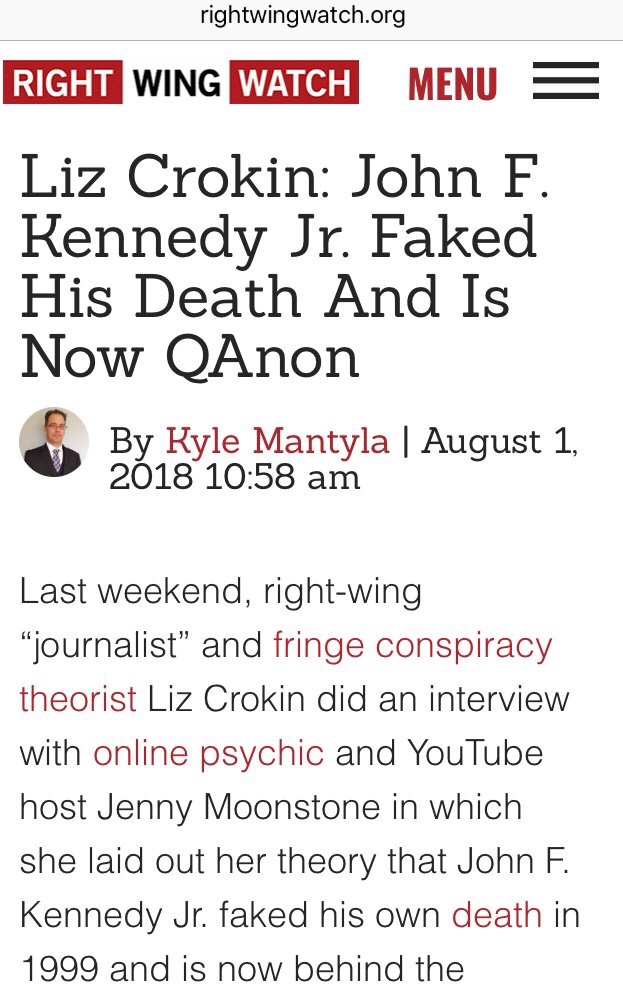The image size is (623, 996).
Task: Follow the red 'death' link
Action: coord(497,914)
